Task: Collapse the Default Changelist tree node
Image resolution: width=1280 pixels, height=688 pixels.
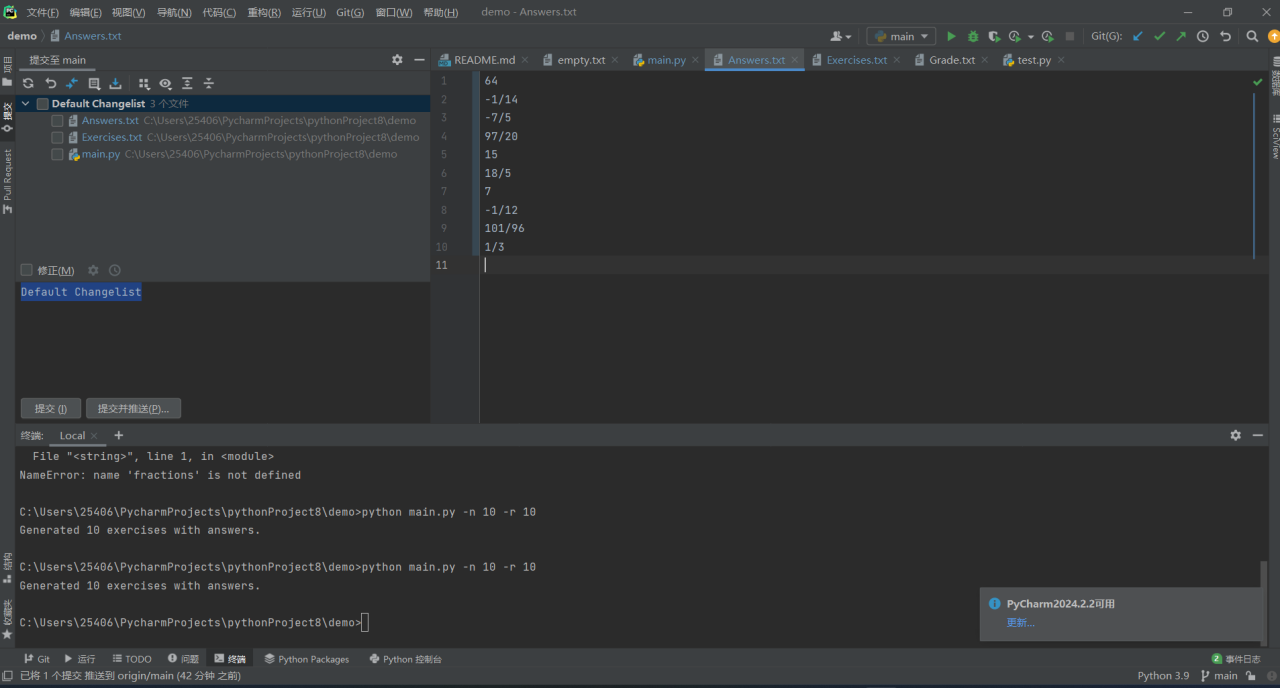Action: coord(26,104)
